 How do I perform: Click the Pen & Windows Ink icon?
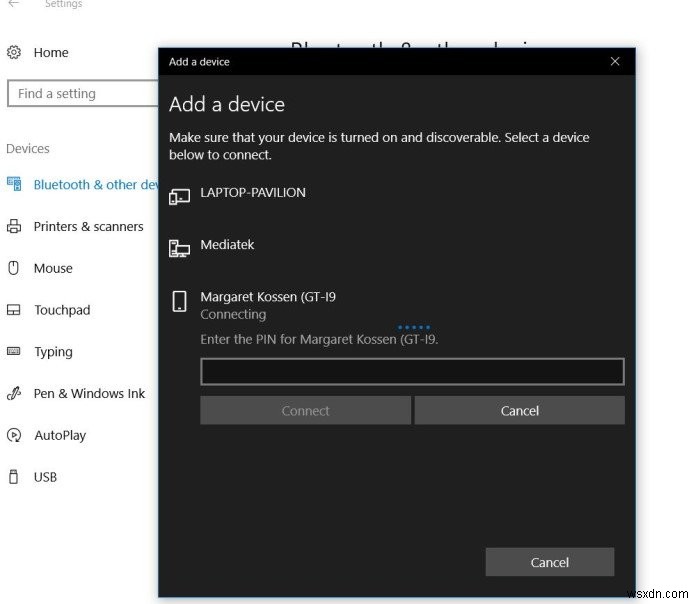pos(14,393)
